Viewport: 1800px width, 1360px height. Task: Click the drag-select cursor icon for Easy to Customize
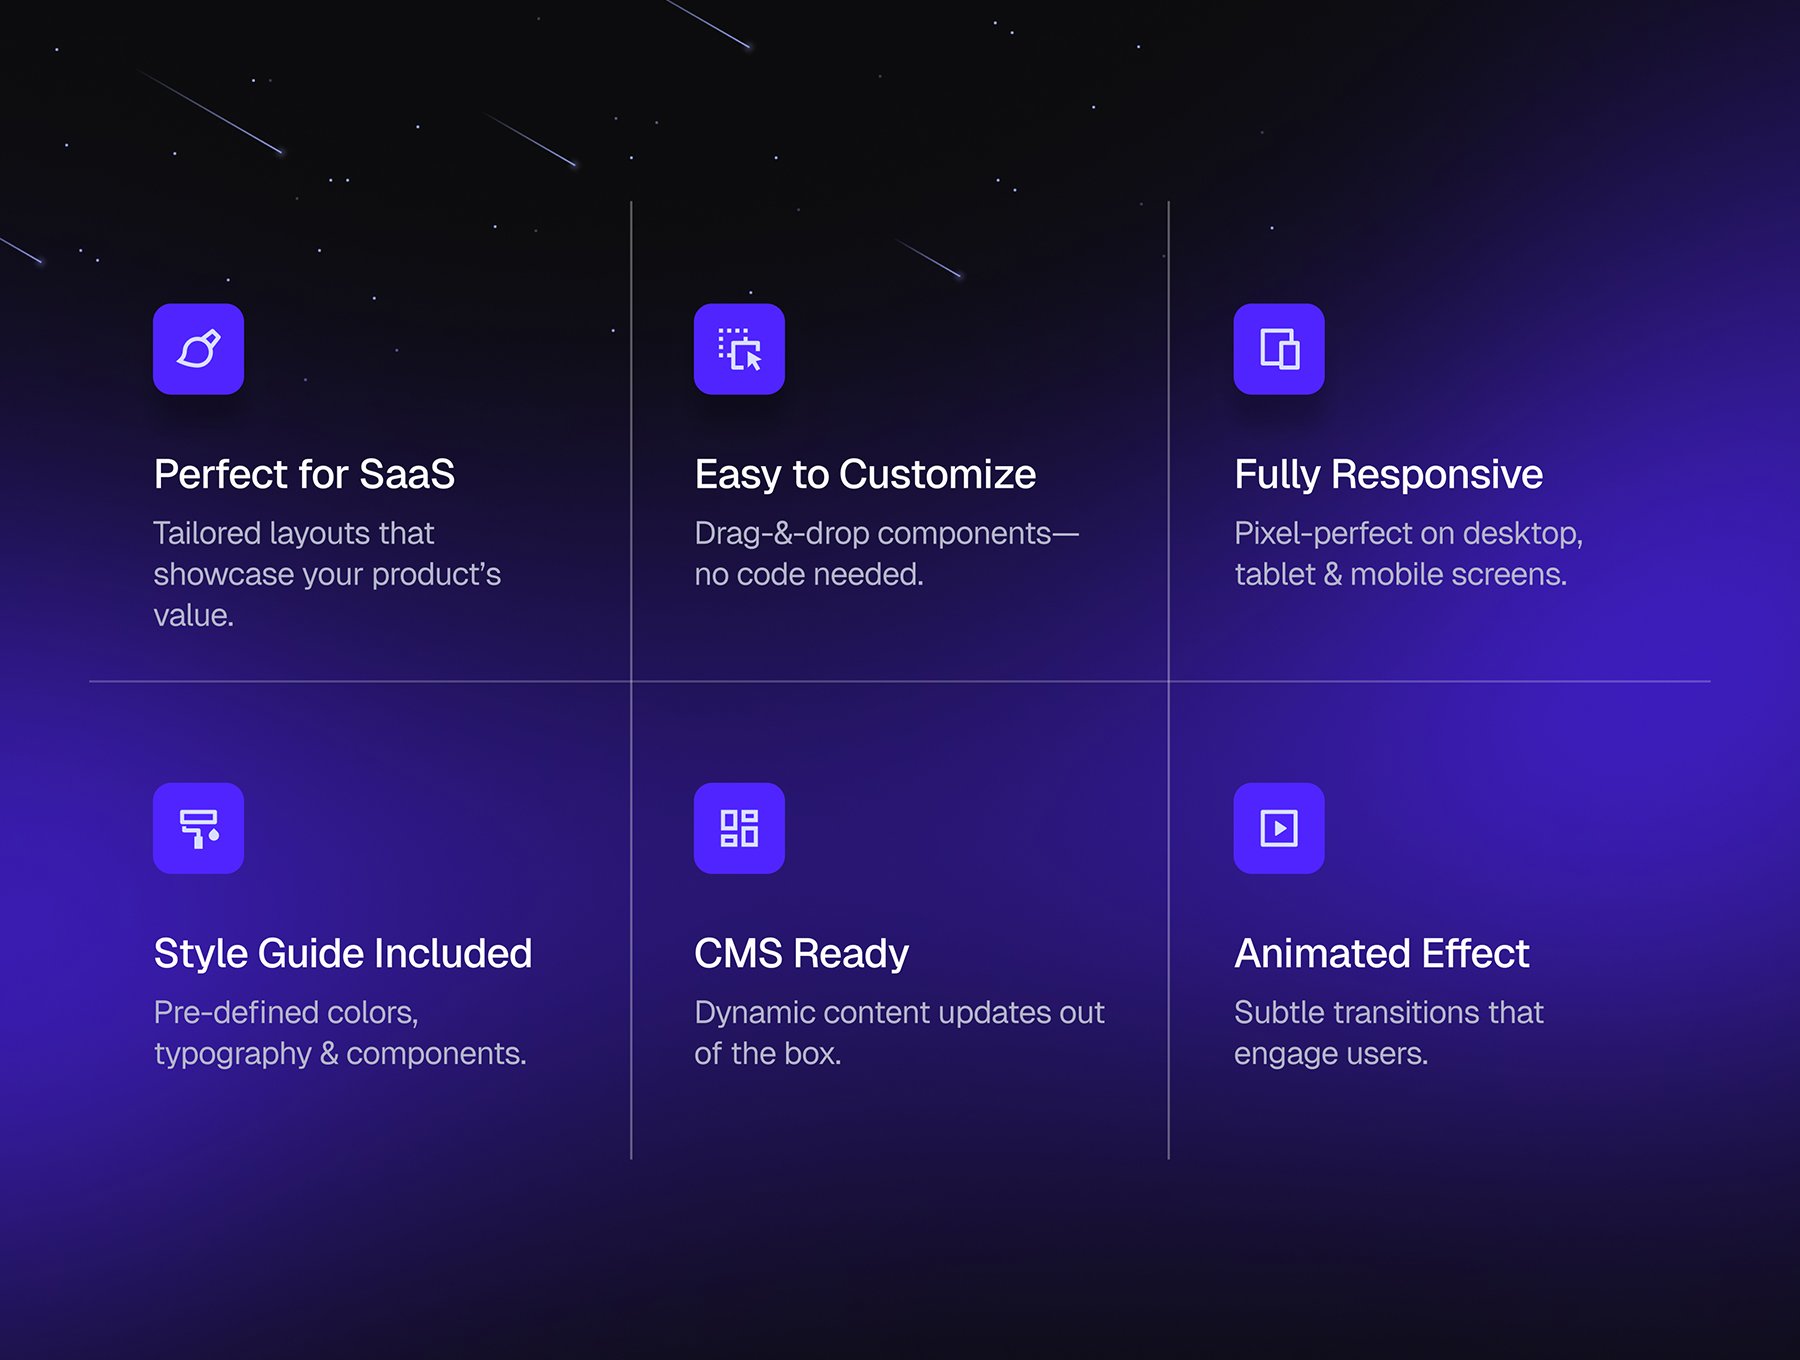(x=739, y=349)
